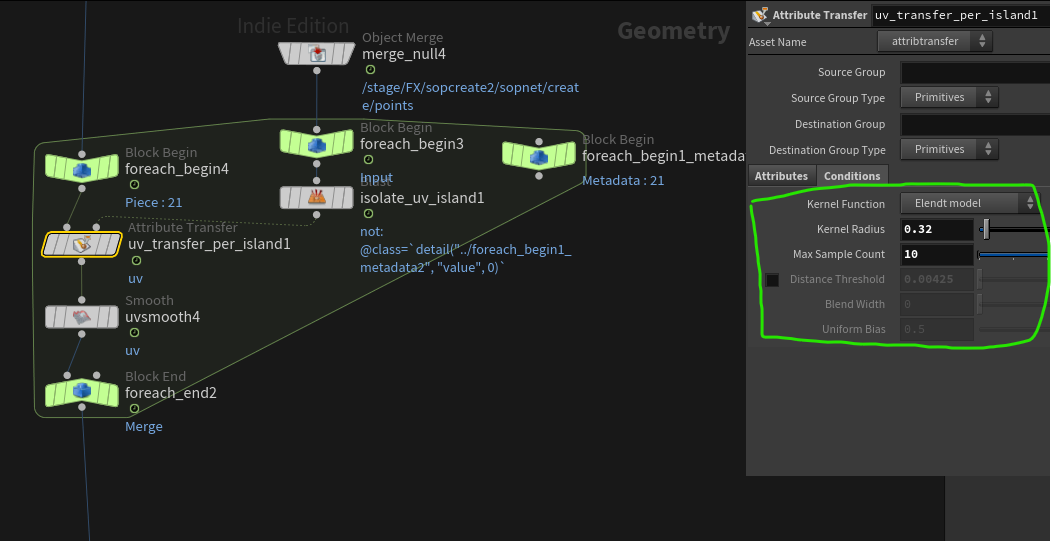Click the Kernel Radius value field

pyautogui.click(x=936, y=230)
